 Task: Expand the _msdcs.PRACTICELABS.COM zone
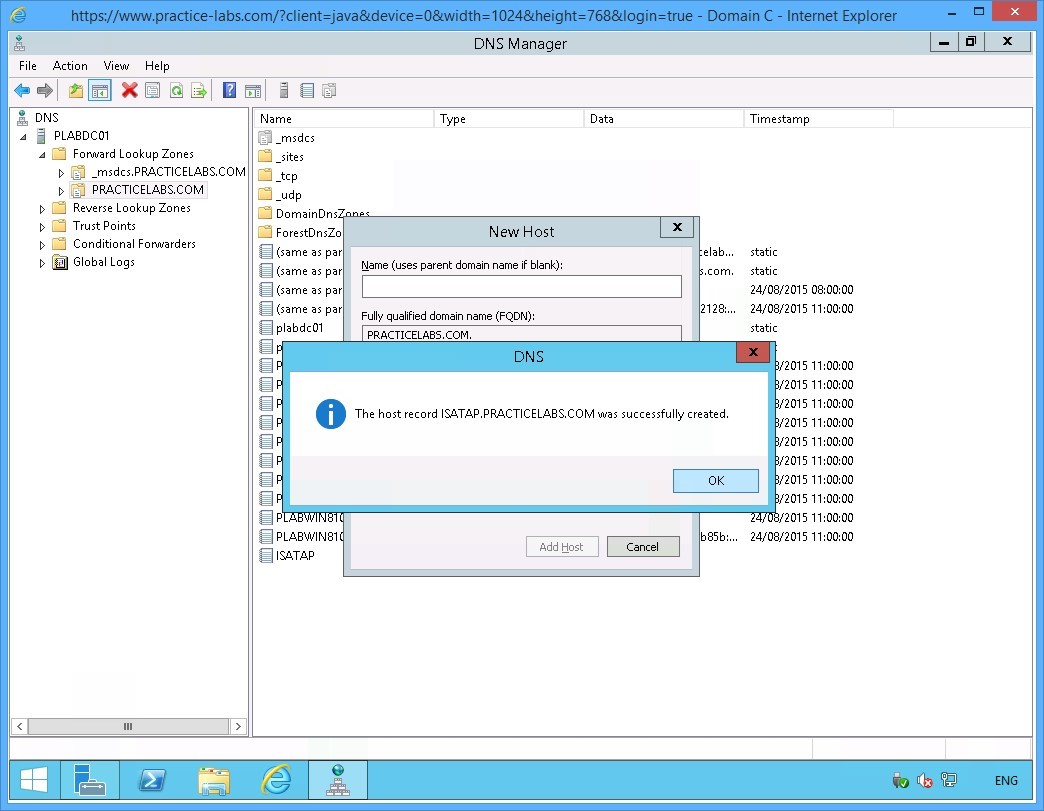[61, 173]
